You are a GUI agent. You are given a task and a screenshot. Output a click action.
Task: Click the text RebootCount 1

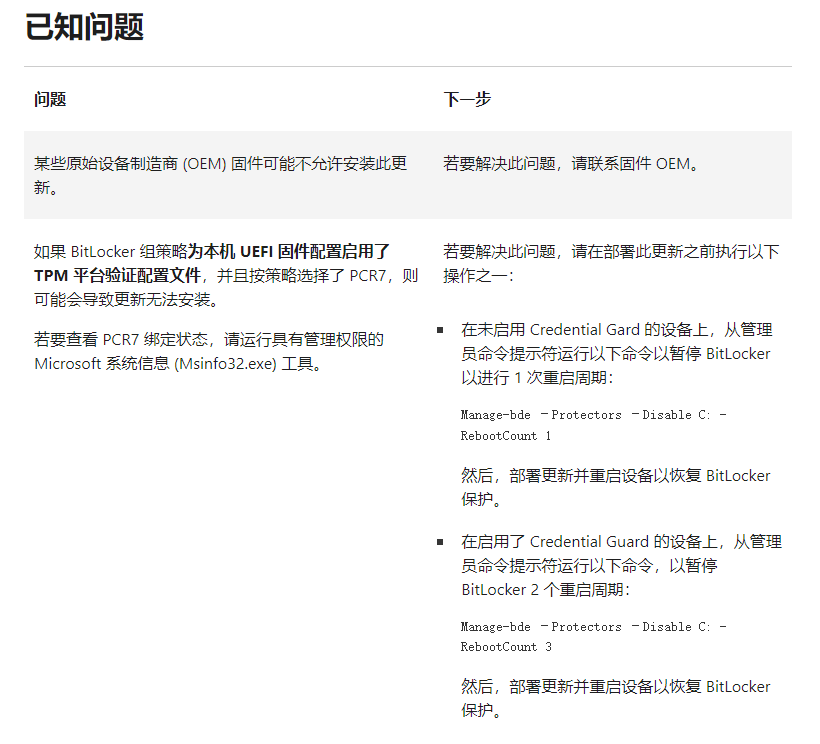(x=506, y=436)
